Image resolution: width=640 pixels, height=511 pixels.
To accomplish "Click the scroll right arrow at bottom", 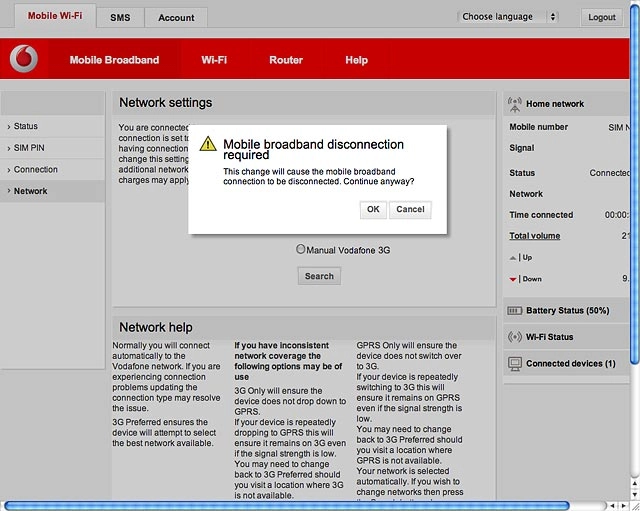I will tap(624, 506).
